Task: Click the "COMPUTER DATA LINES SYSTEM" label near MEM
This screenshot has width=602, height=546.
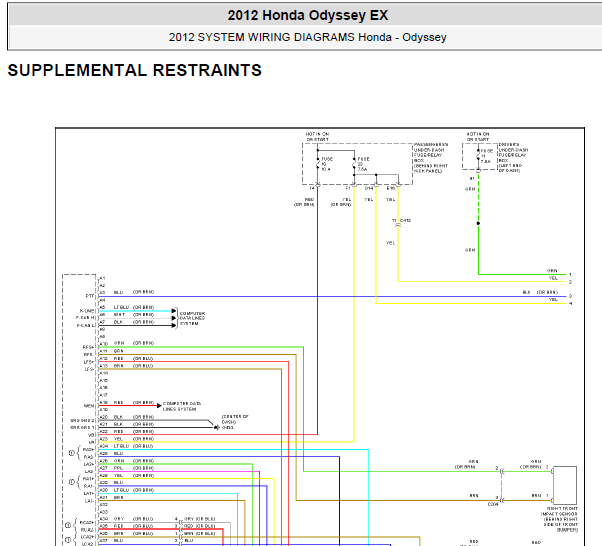Action: pyautogui.click(x=182, y=406)
